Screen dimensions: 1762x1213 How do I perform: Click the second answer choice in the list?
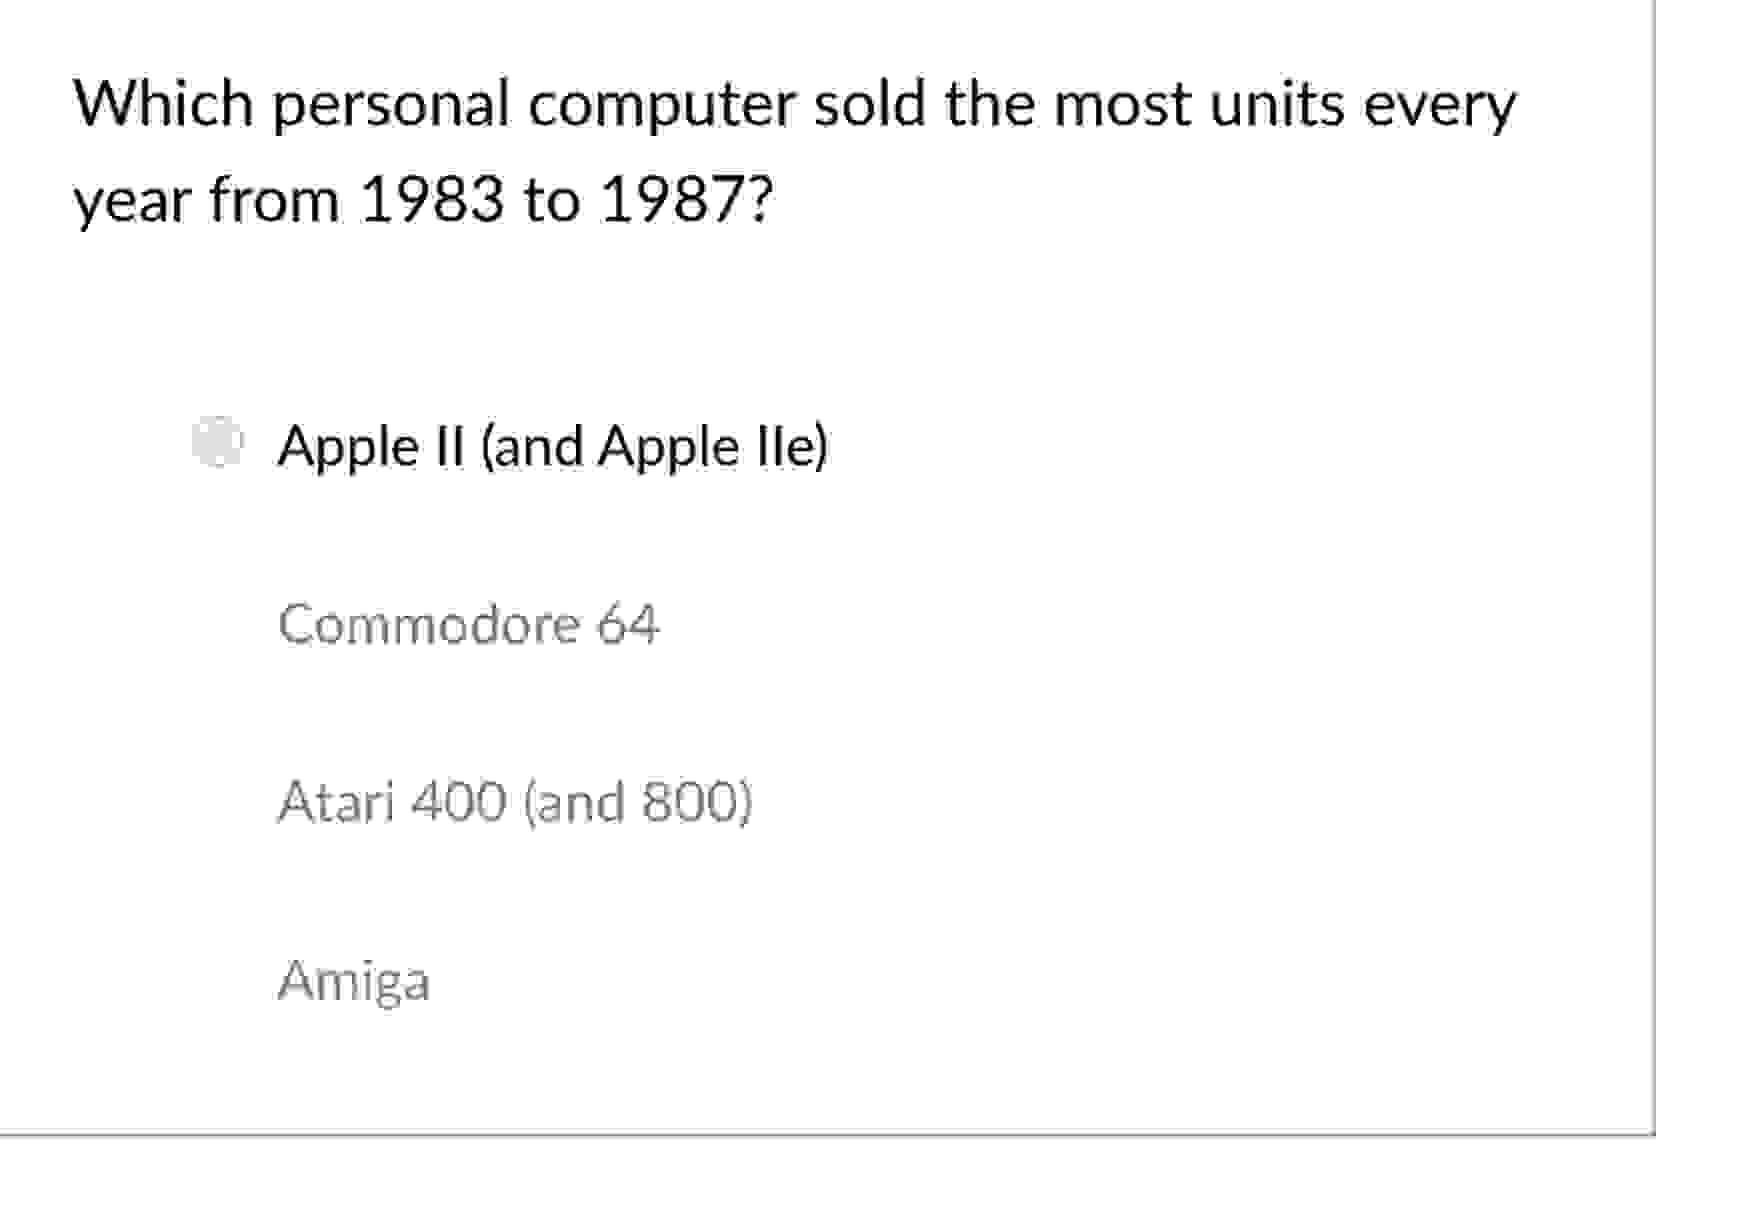[x=468, y=625]
